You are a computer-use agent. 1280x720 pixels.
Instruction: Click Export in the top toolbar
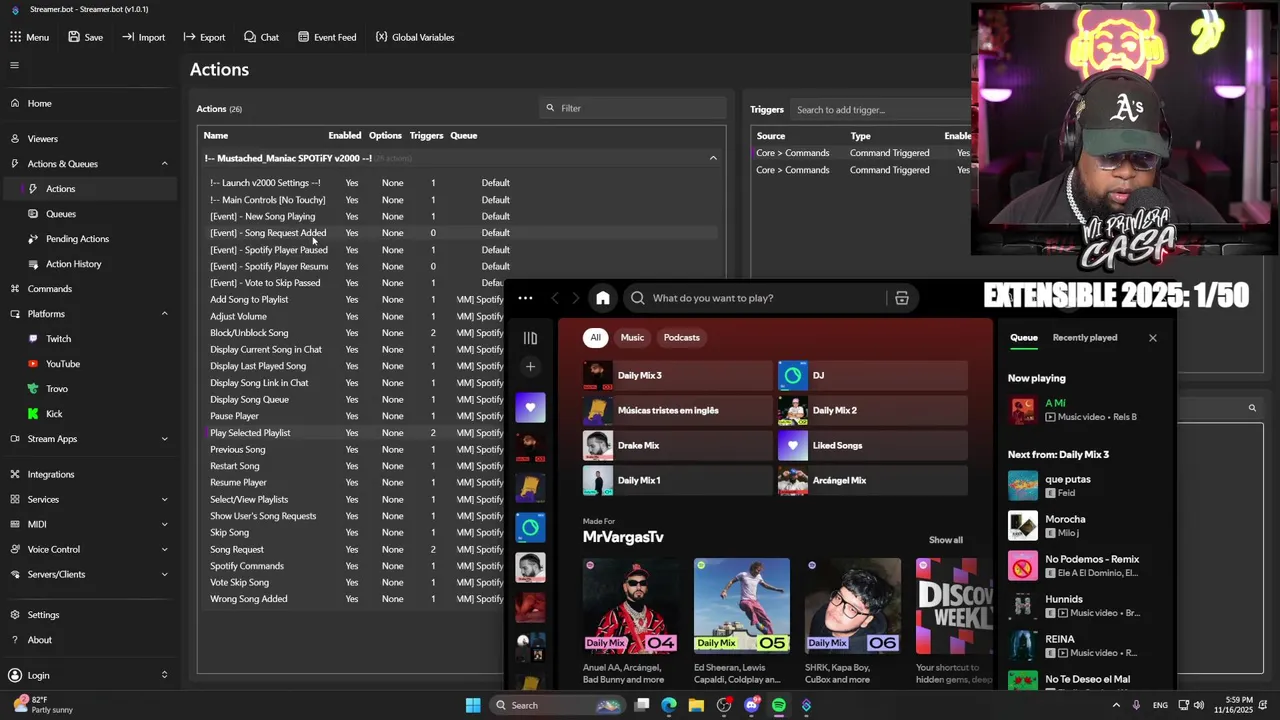(204, 37)
